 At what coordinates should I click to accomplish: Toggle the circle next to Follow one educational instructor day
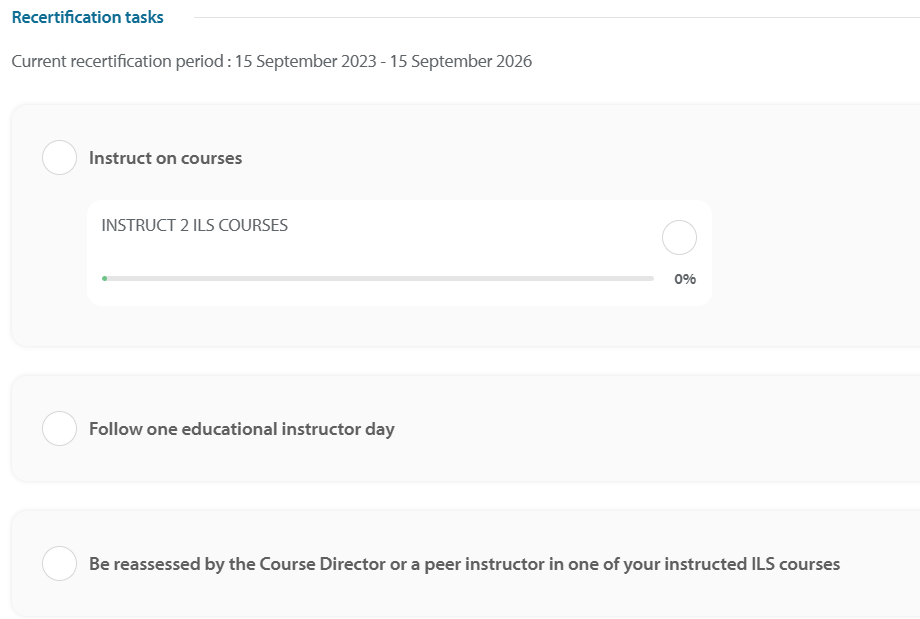59,429
